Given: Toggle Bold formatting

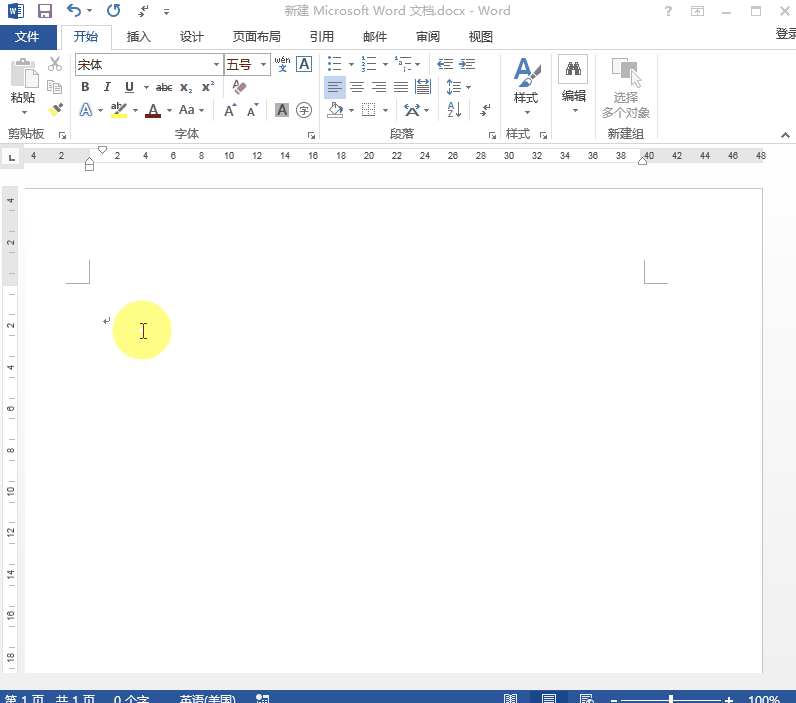Looking at the screenshot, I should tap(85, 87).
